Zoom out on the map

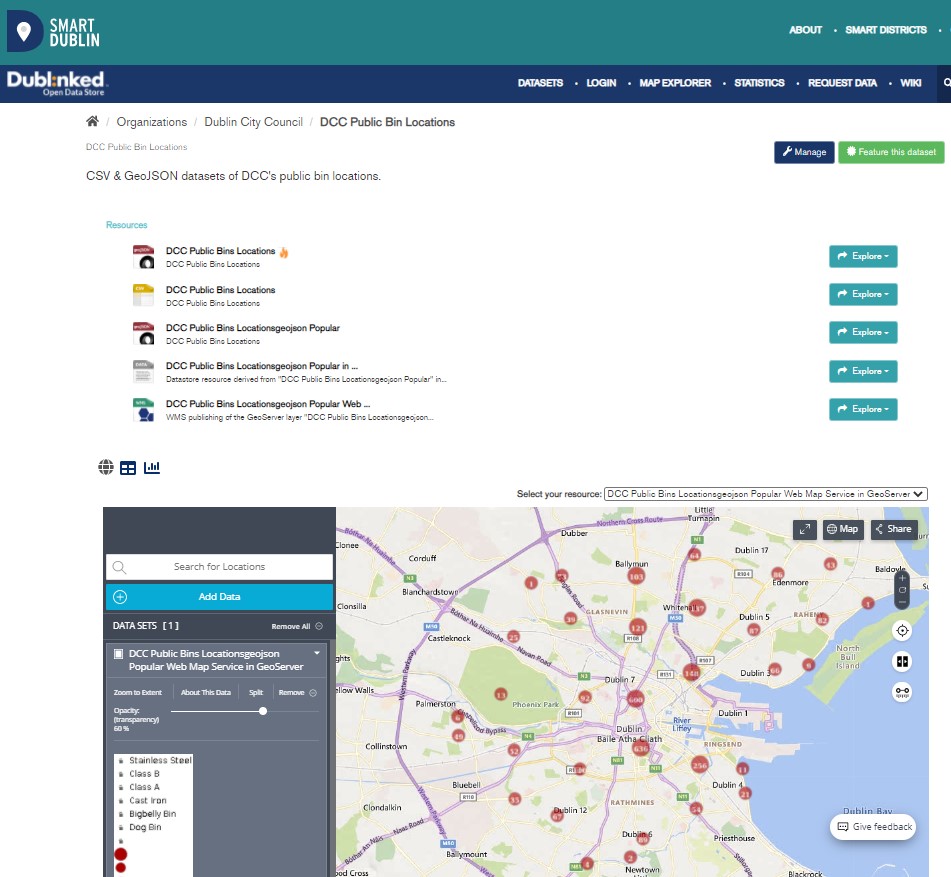point(902,602)
